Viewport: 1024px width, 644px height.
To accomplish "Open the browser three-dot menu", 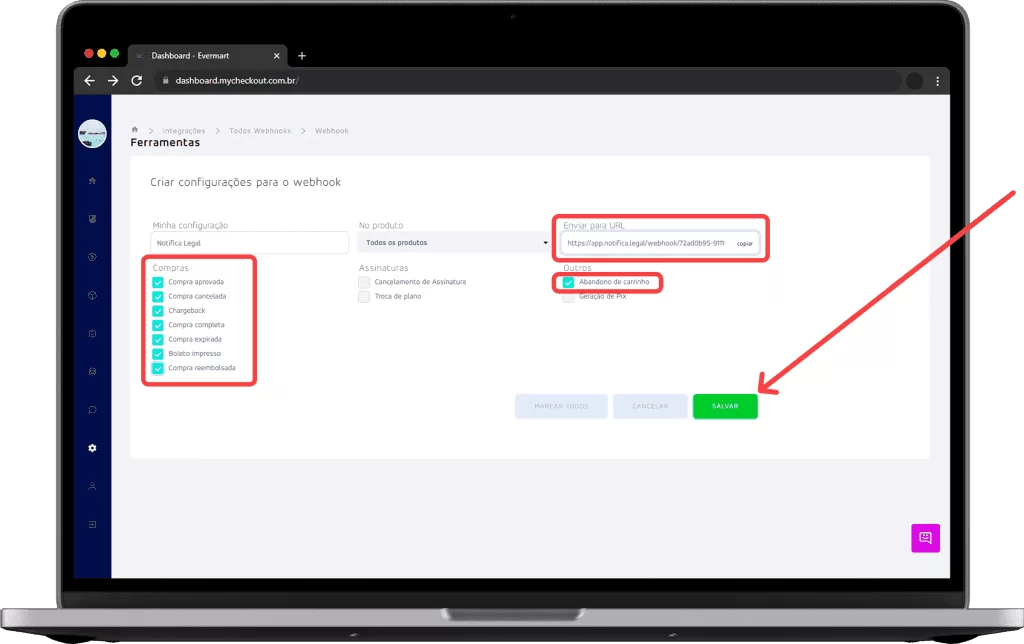I will point(936,81).
